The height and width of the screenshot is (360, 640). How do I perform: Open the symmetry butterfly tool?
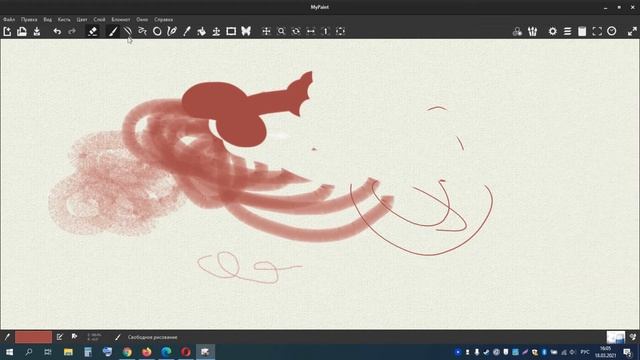point(246,31)
